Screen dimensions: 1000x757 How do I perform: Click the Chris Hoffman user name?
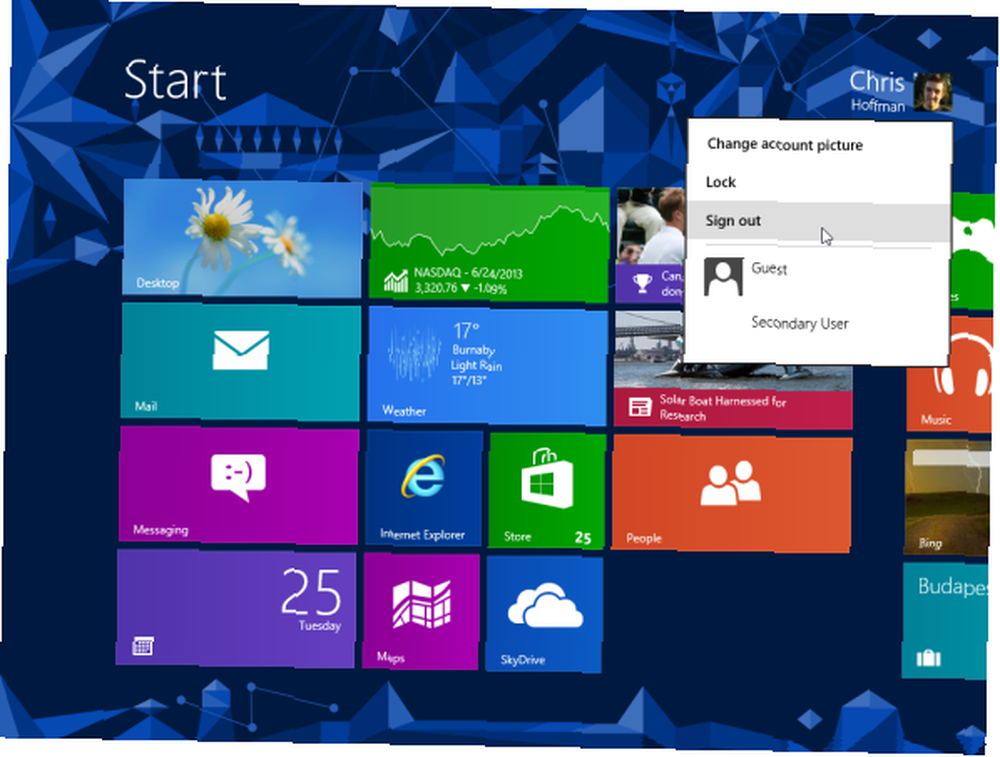(877, 92)
